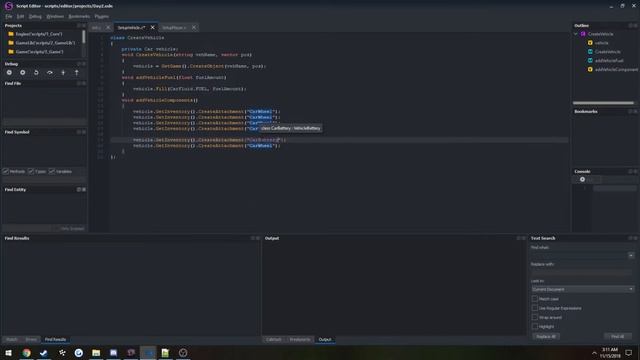Click the yellow vehicle variable icon in Outline
This screenshot has width=640, height=360.
coord(590,43)
